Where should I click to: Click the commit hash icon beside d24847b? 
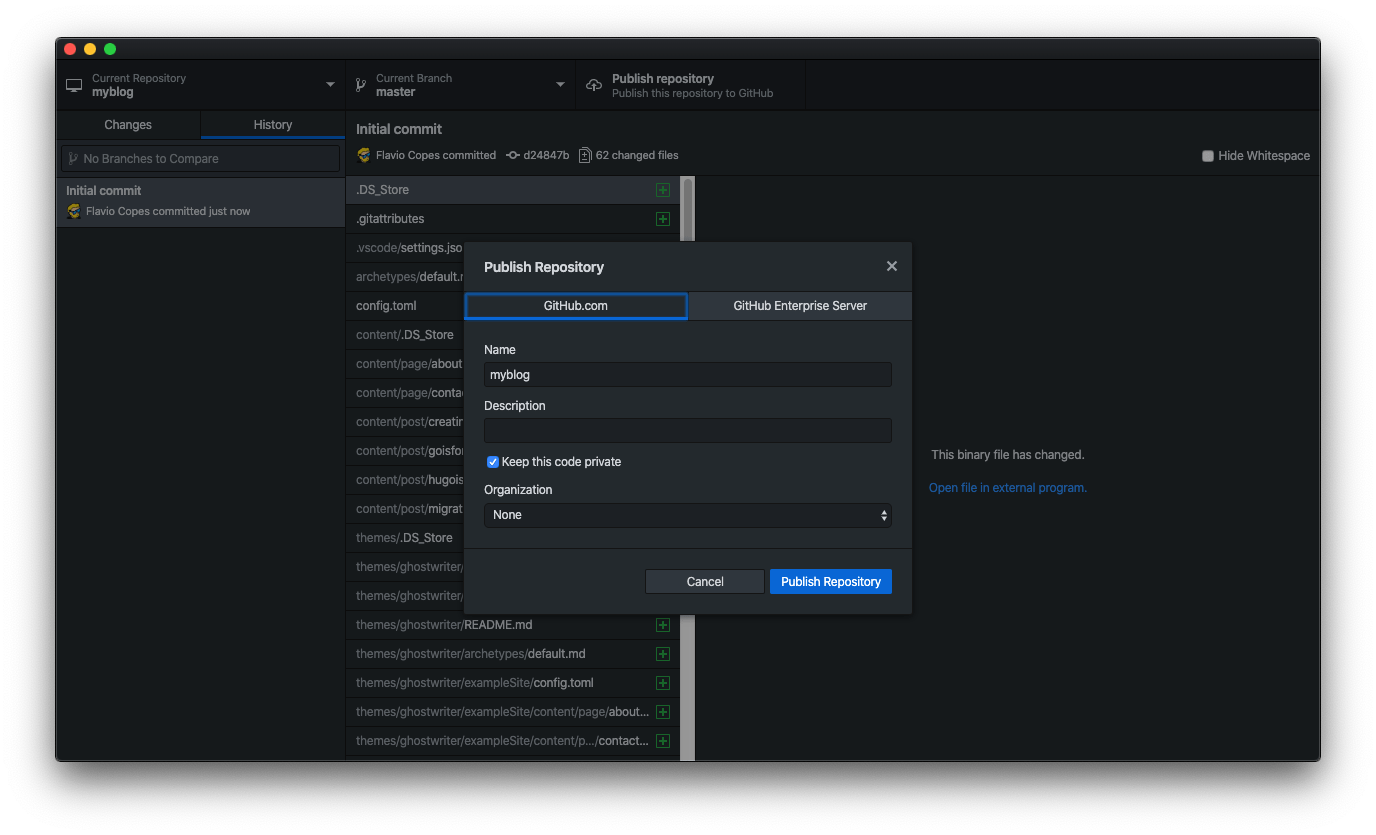tap(513, 155)
